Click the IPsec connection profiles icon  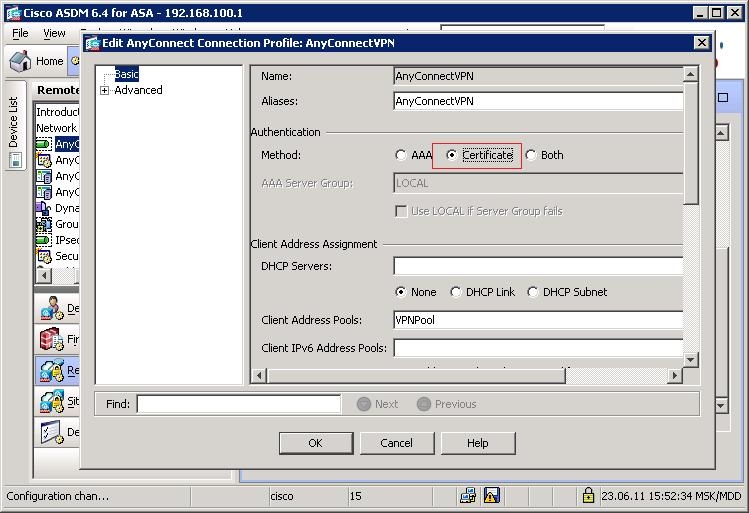pos(43,240)
